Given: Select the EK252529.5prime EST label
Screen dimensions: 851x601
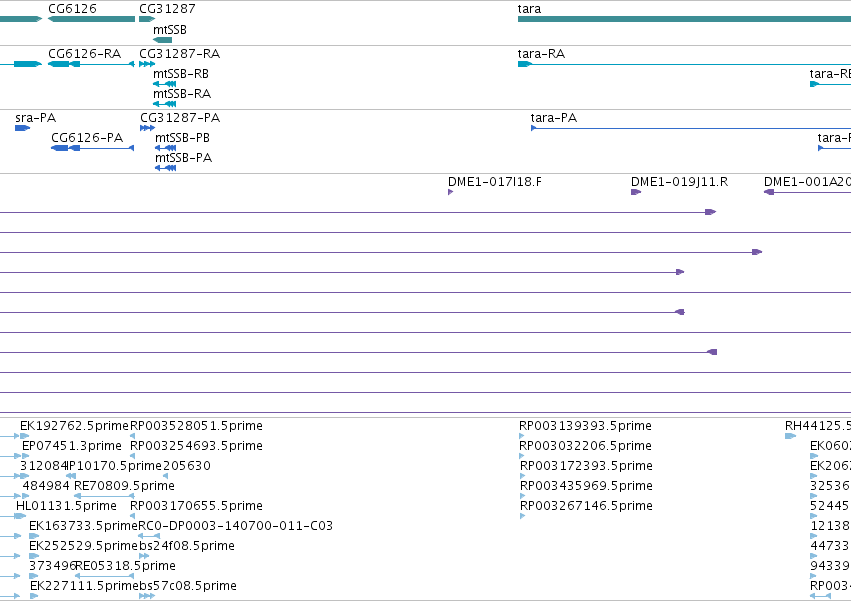Looking at the screenshot, I should pos(83,546).
